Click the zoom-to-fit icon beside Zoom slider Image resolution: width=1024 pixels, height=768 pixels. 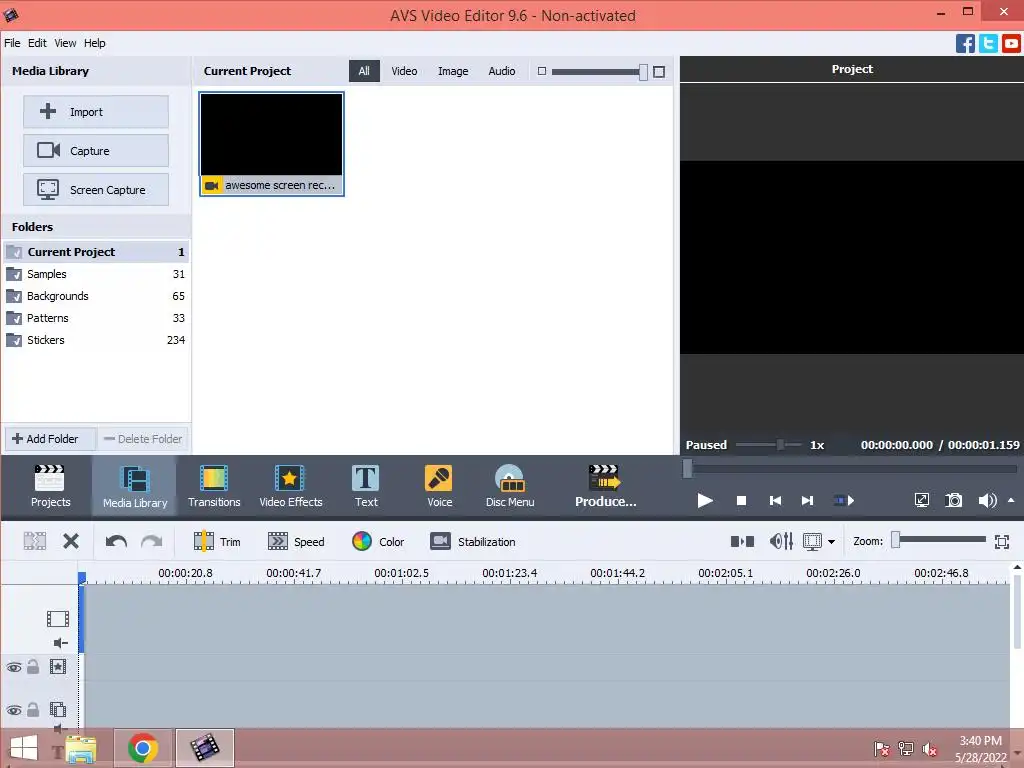tap(1002, 541)
